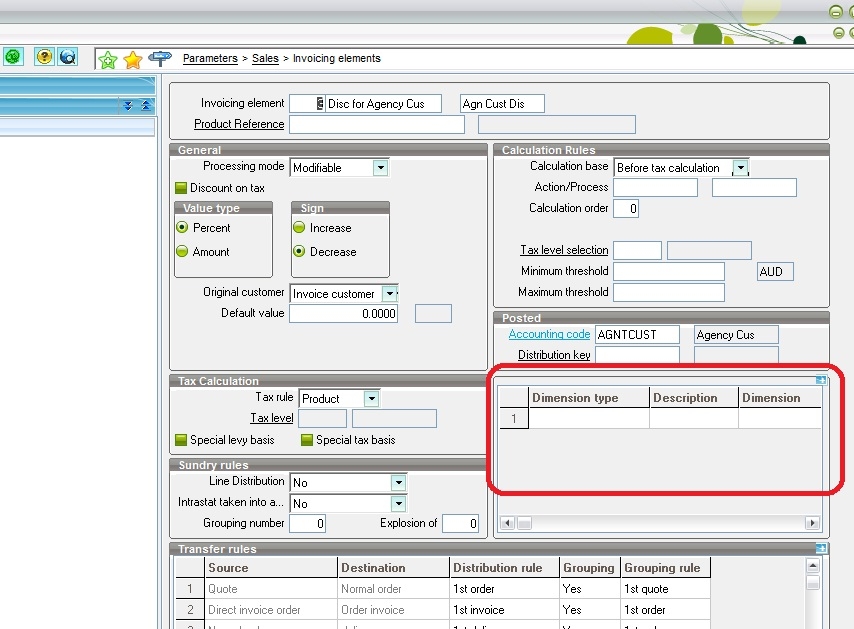Open the Processing mode dropdown

[380, 167]
